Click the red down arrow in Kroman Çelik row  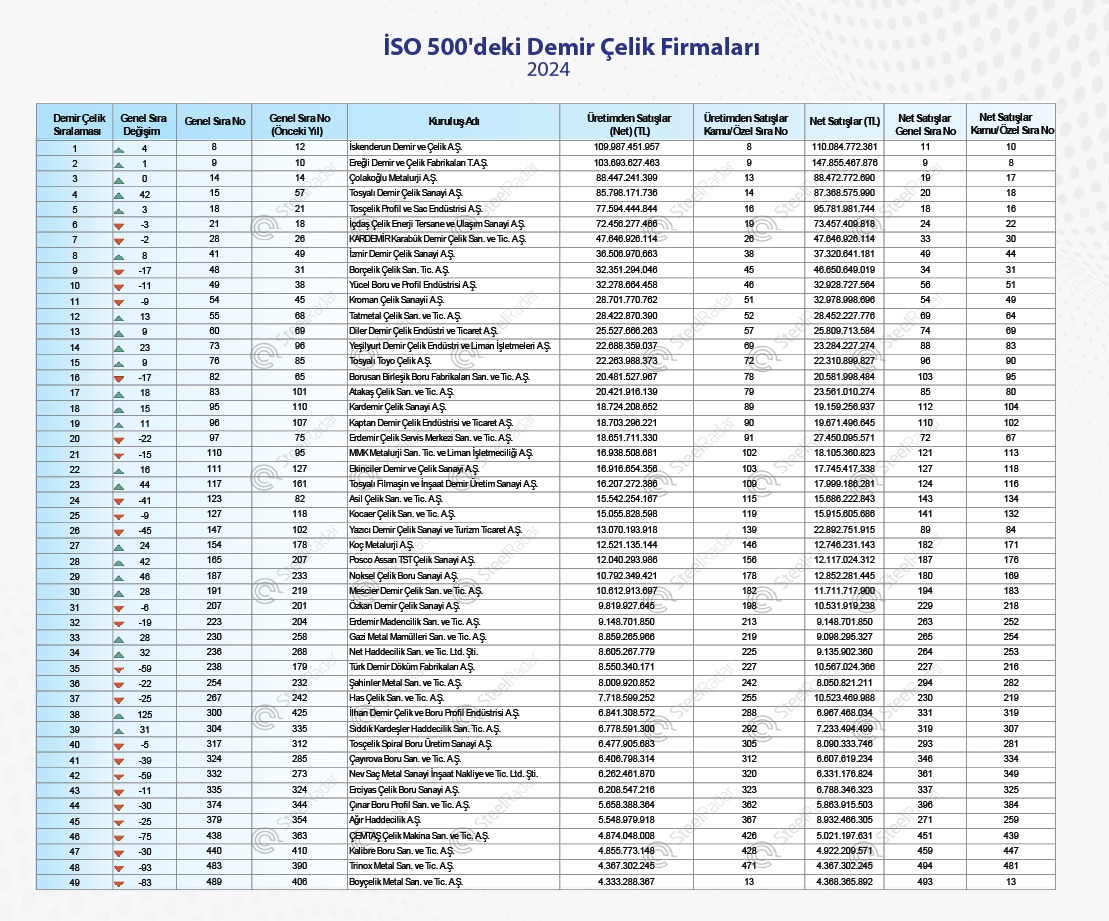119,303
